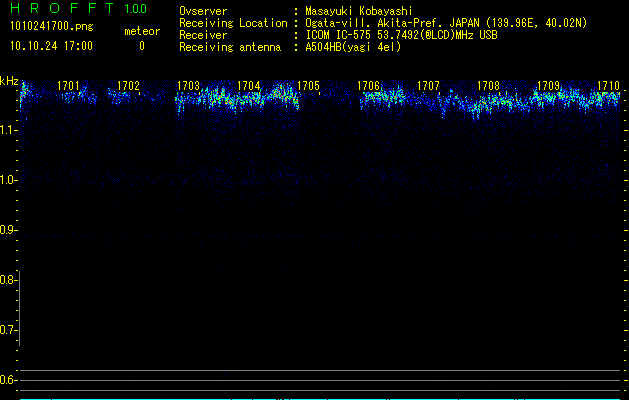The image size is (629, 400).
Task: Click the 1704 time marker
Action: pos(248,86)
